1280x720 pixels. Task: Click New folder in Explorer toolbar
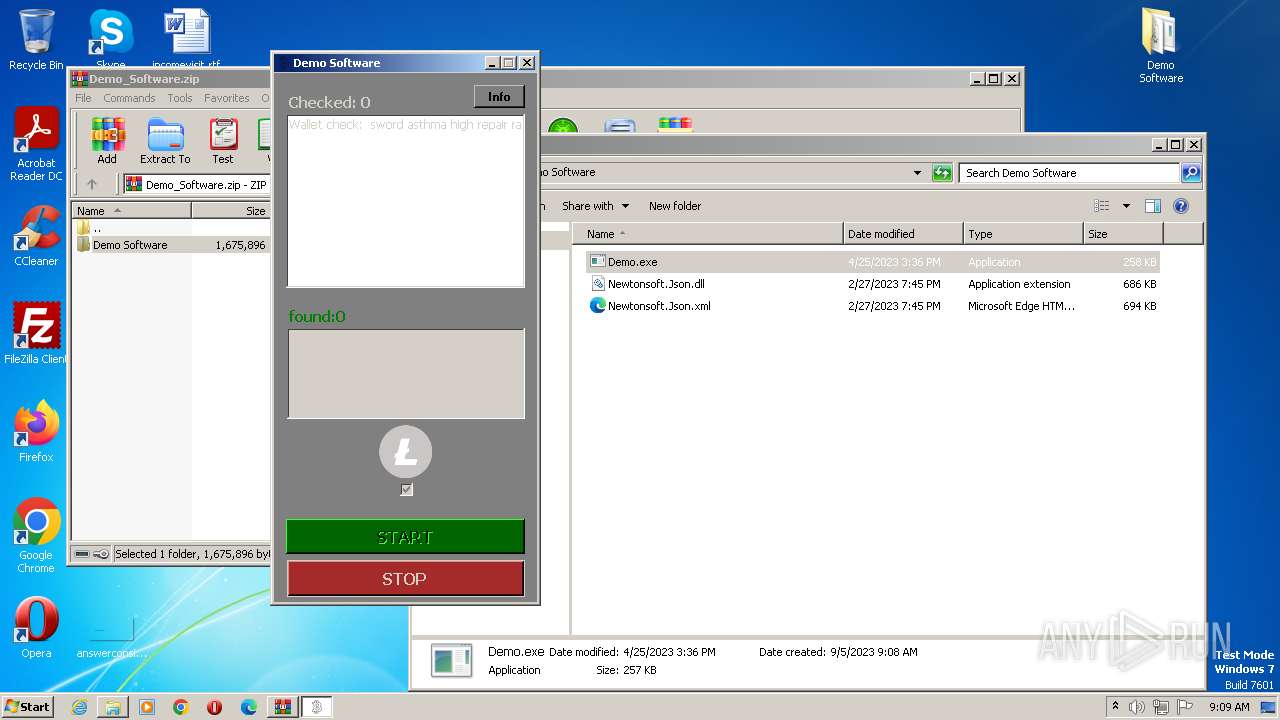point(675,206)
